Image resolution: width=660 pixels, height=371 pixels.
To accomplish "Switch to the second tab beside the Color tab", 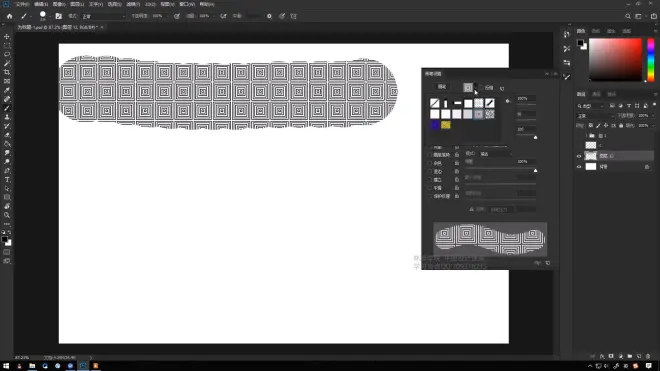I will [596, 31].
